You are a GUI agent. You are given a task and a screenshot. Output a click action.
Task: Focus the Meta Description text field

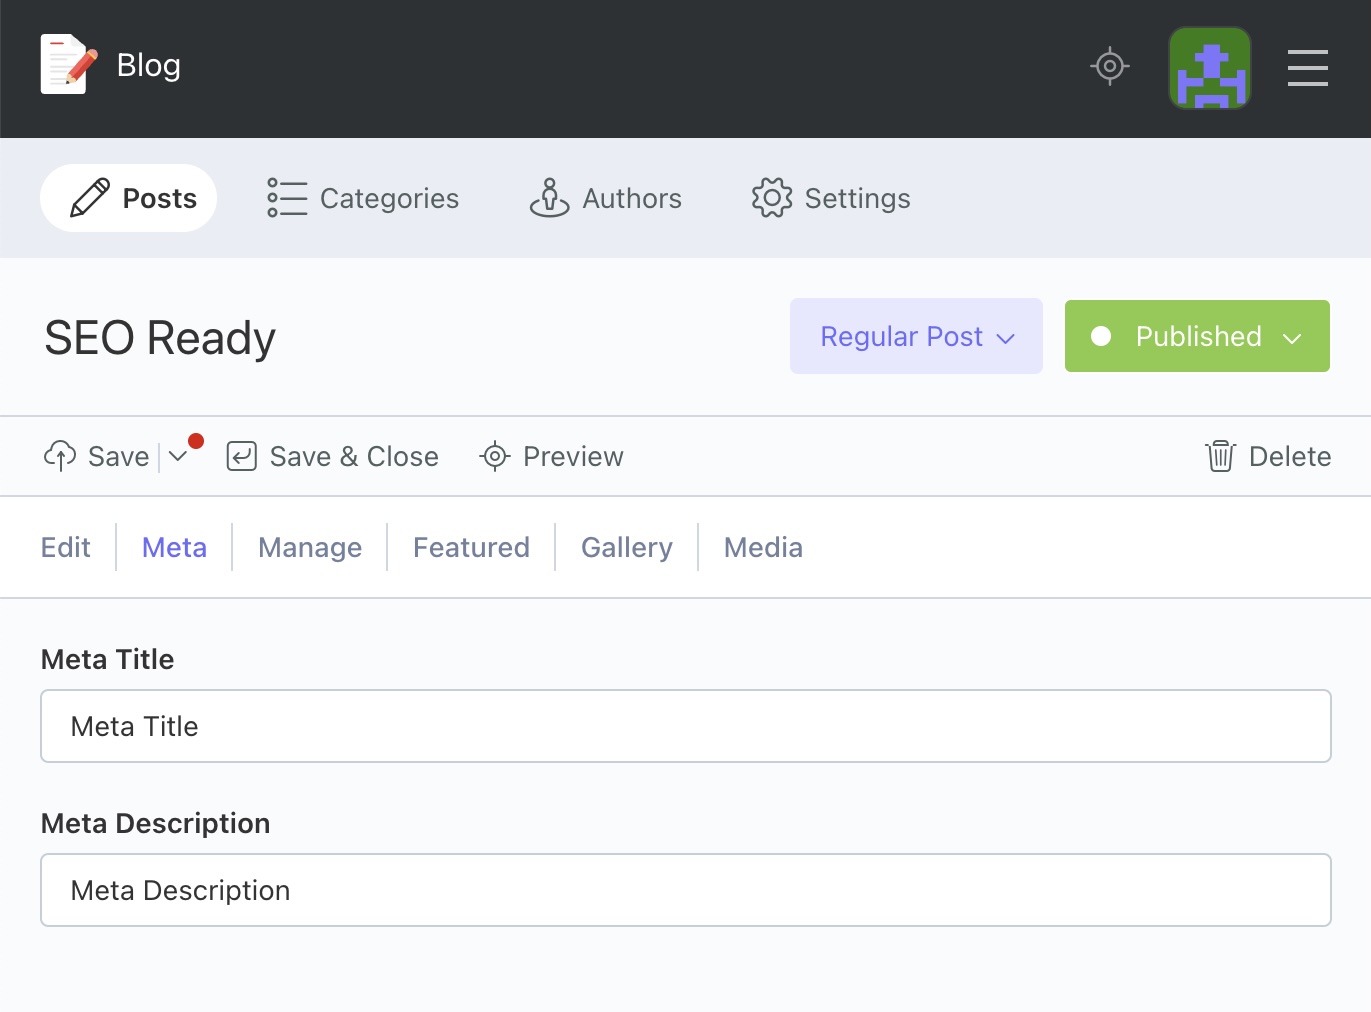click(x=686, y=891)
